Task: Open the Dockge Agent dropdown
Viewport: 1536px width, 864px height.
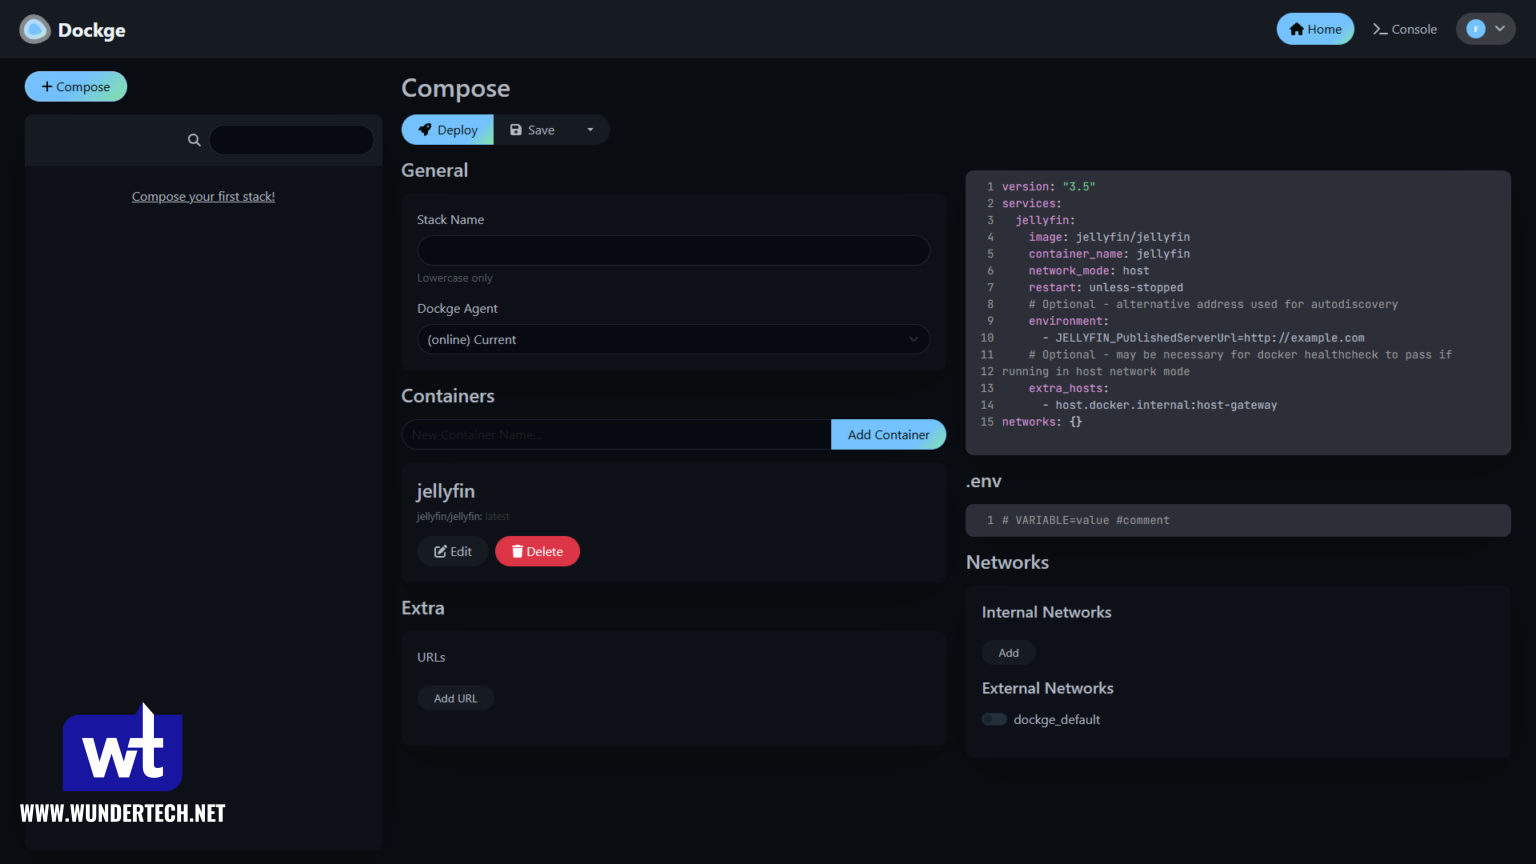Action: pyautogui.click(x=672, y=339)
